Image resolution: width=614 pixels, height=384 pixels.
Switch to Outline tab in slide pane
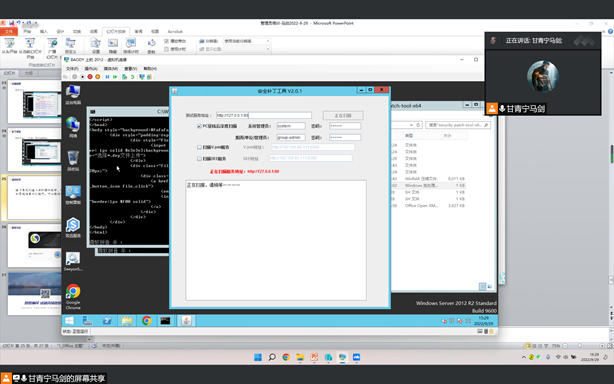(x=29, y=73)
